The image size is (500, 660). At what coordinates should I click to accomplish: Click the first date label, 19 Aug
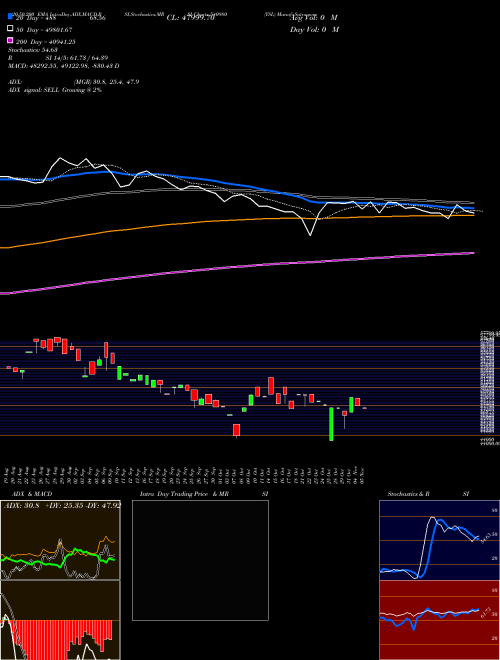tap(8, 476)
